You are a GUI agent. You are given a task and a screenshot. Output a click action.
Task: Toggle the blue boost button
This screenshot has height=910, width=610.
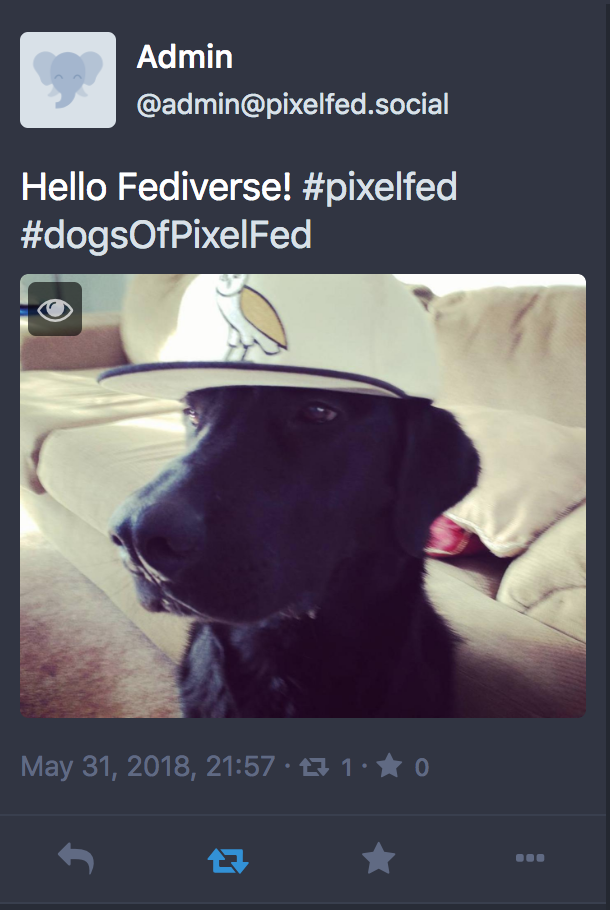tap(228, 860)
